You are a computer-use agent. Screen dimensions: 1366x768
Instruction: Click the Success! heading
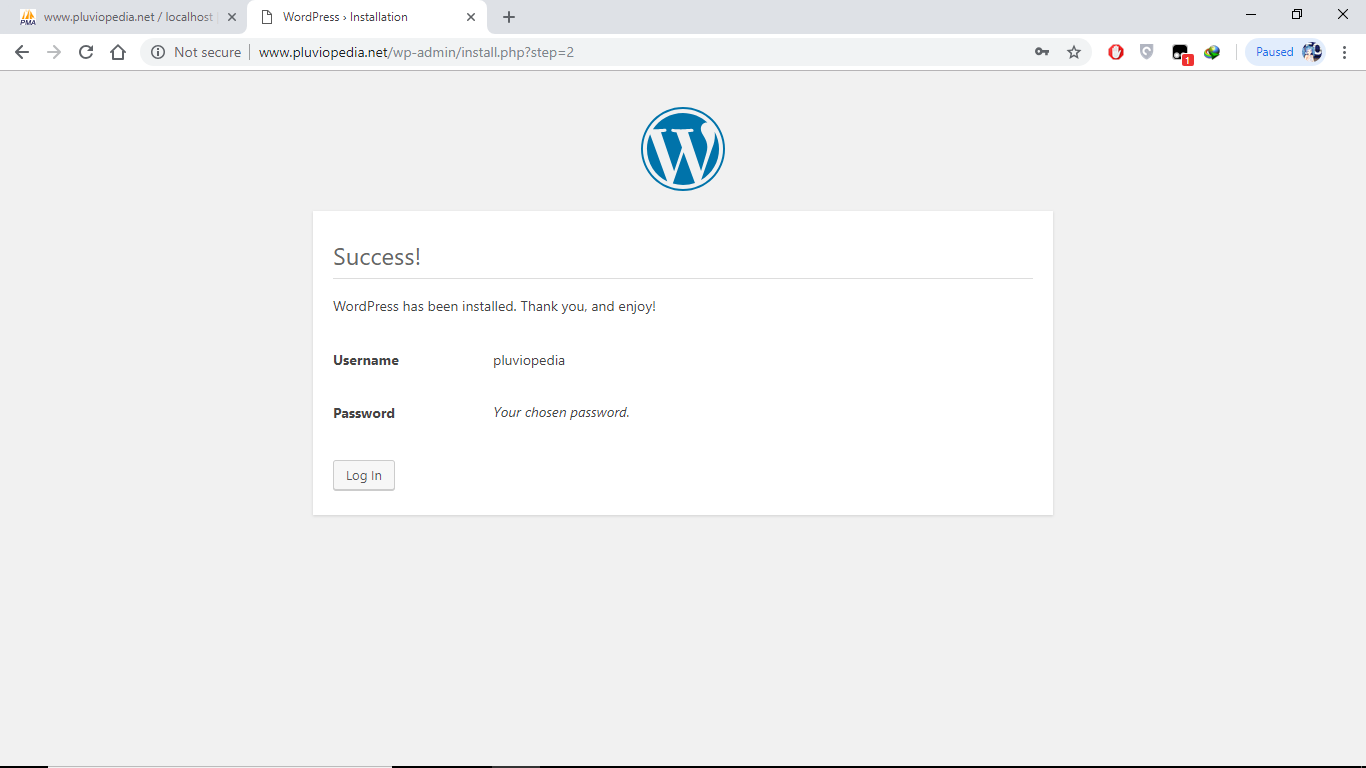click(377, 257)
